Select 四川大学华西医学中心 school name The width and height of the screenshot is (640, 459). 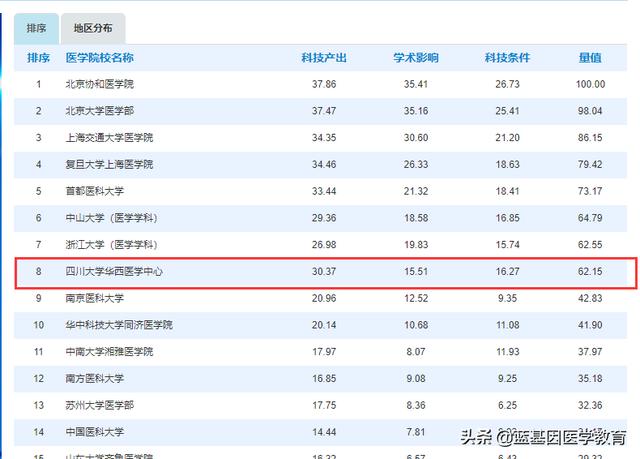114,271
